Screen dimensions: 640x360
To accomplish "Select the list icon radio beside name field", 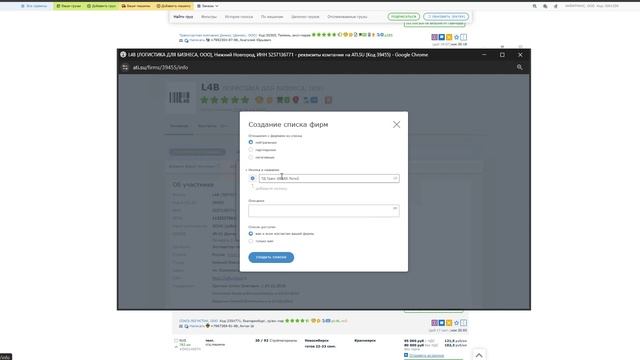I will (252, 178).
